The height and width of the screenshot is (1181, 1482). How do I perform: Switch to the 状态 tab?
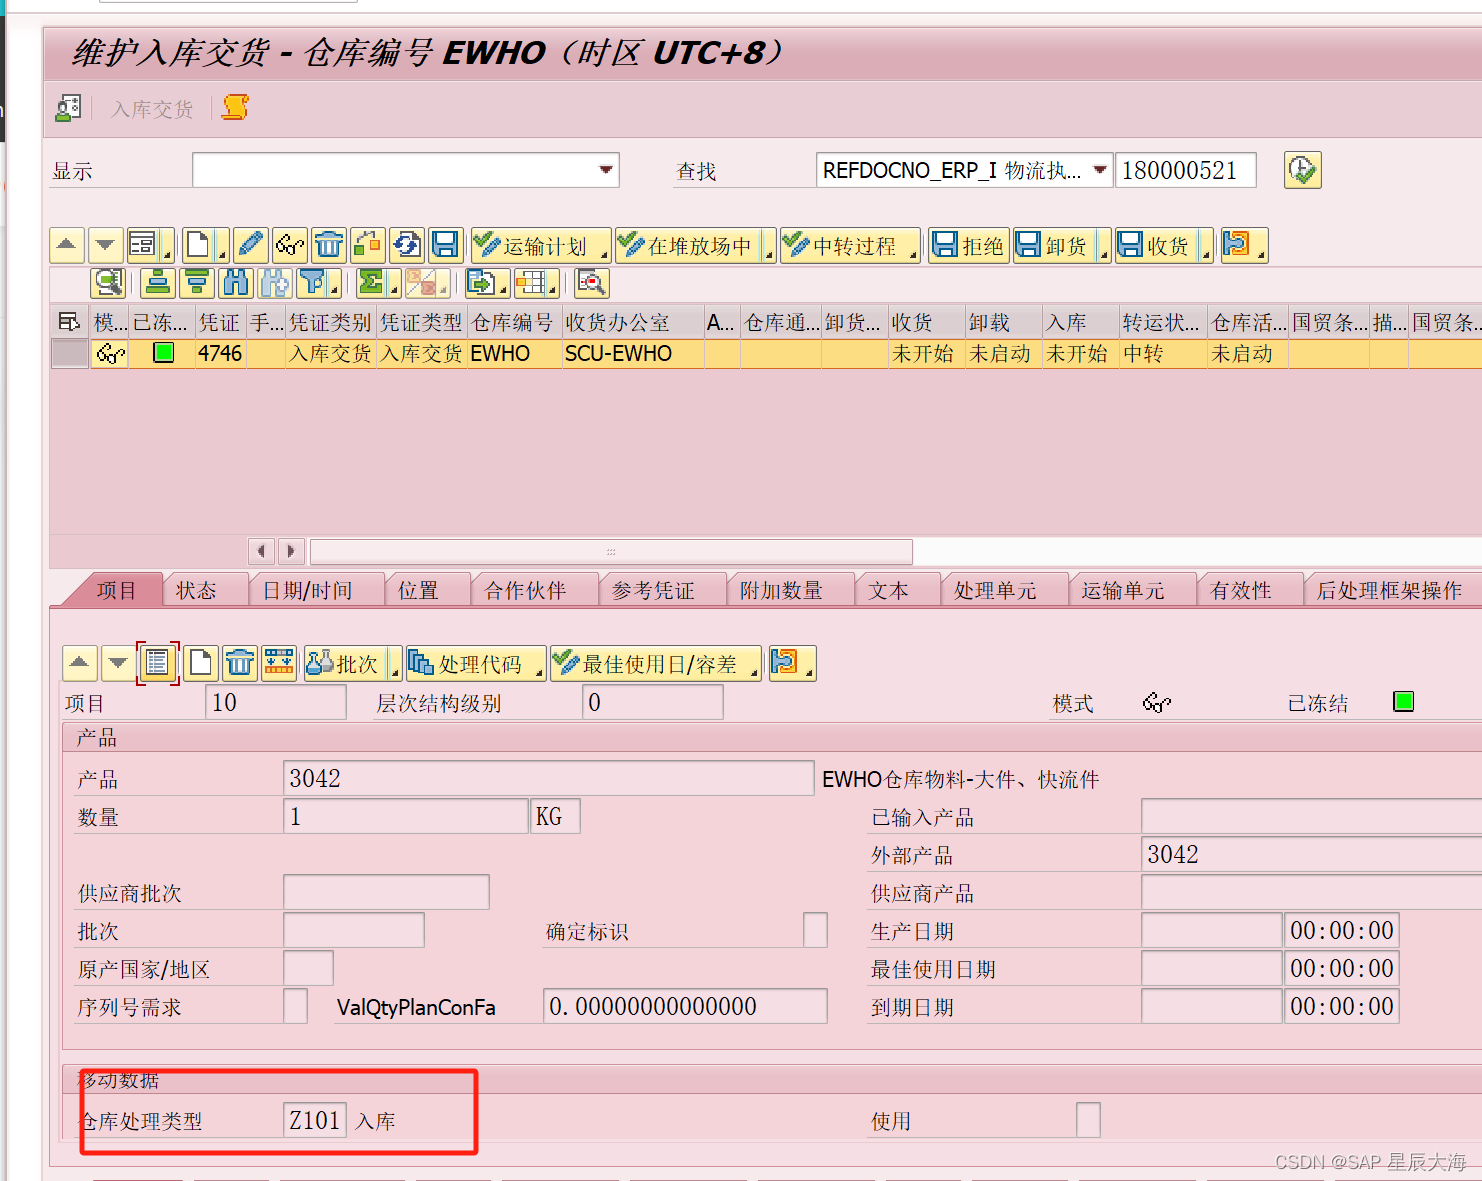196,590
